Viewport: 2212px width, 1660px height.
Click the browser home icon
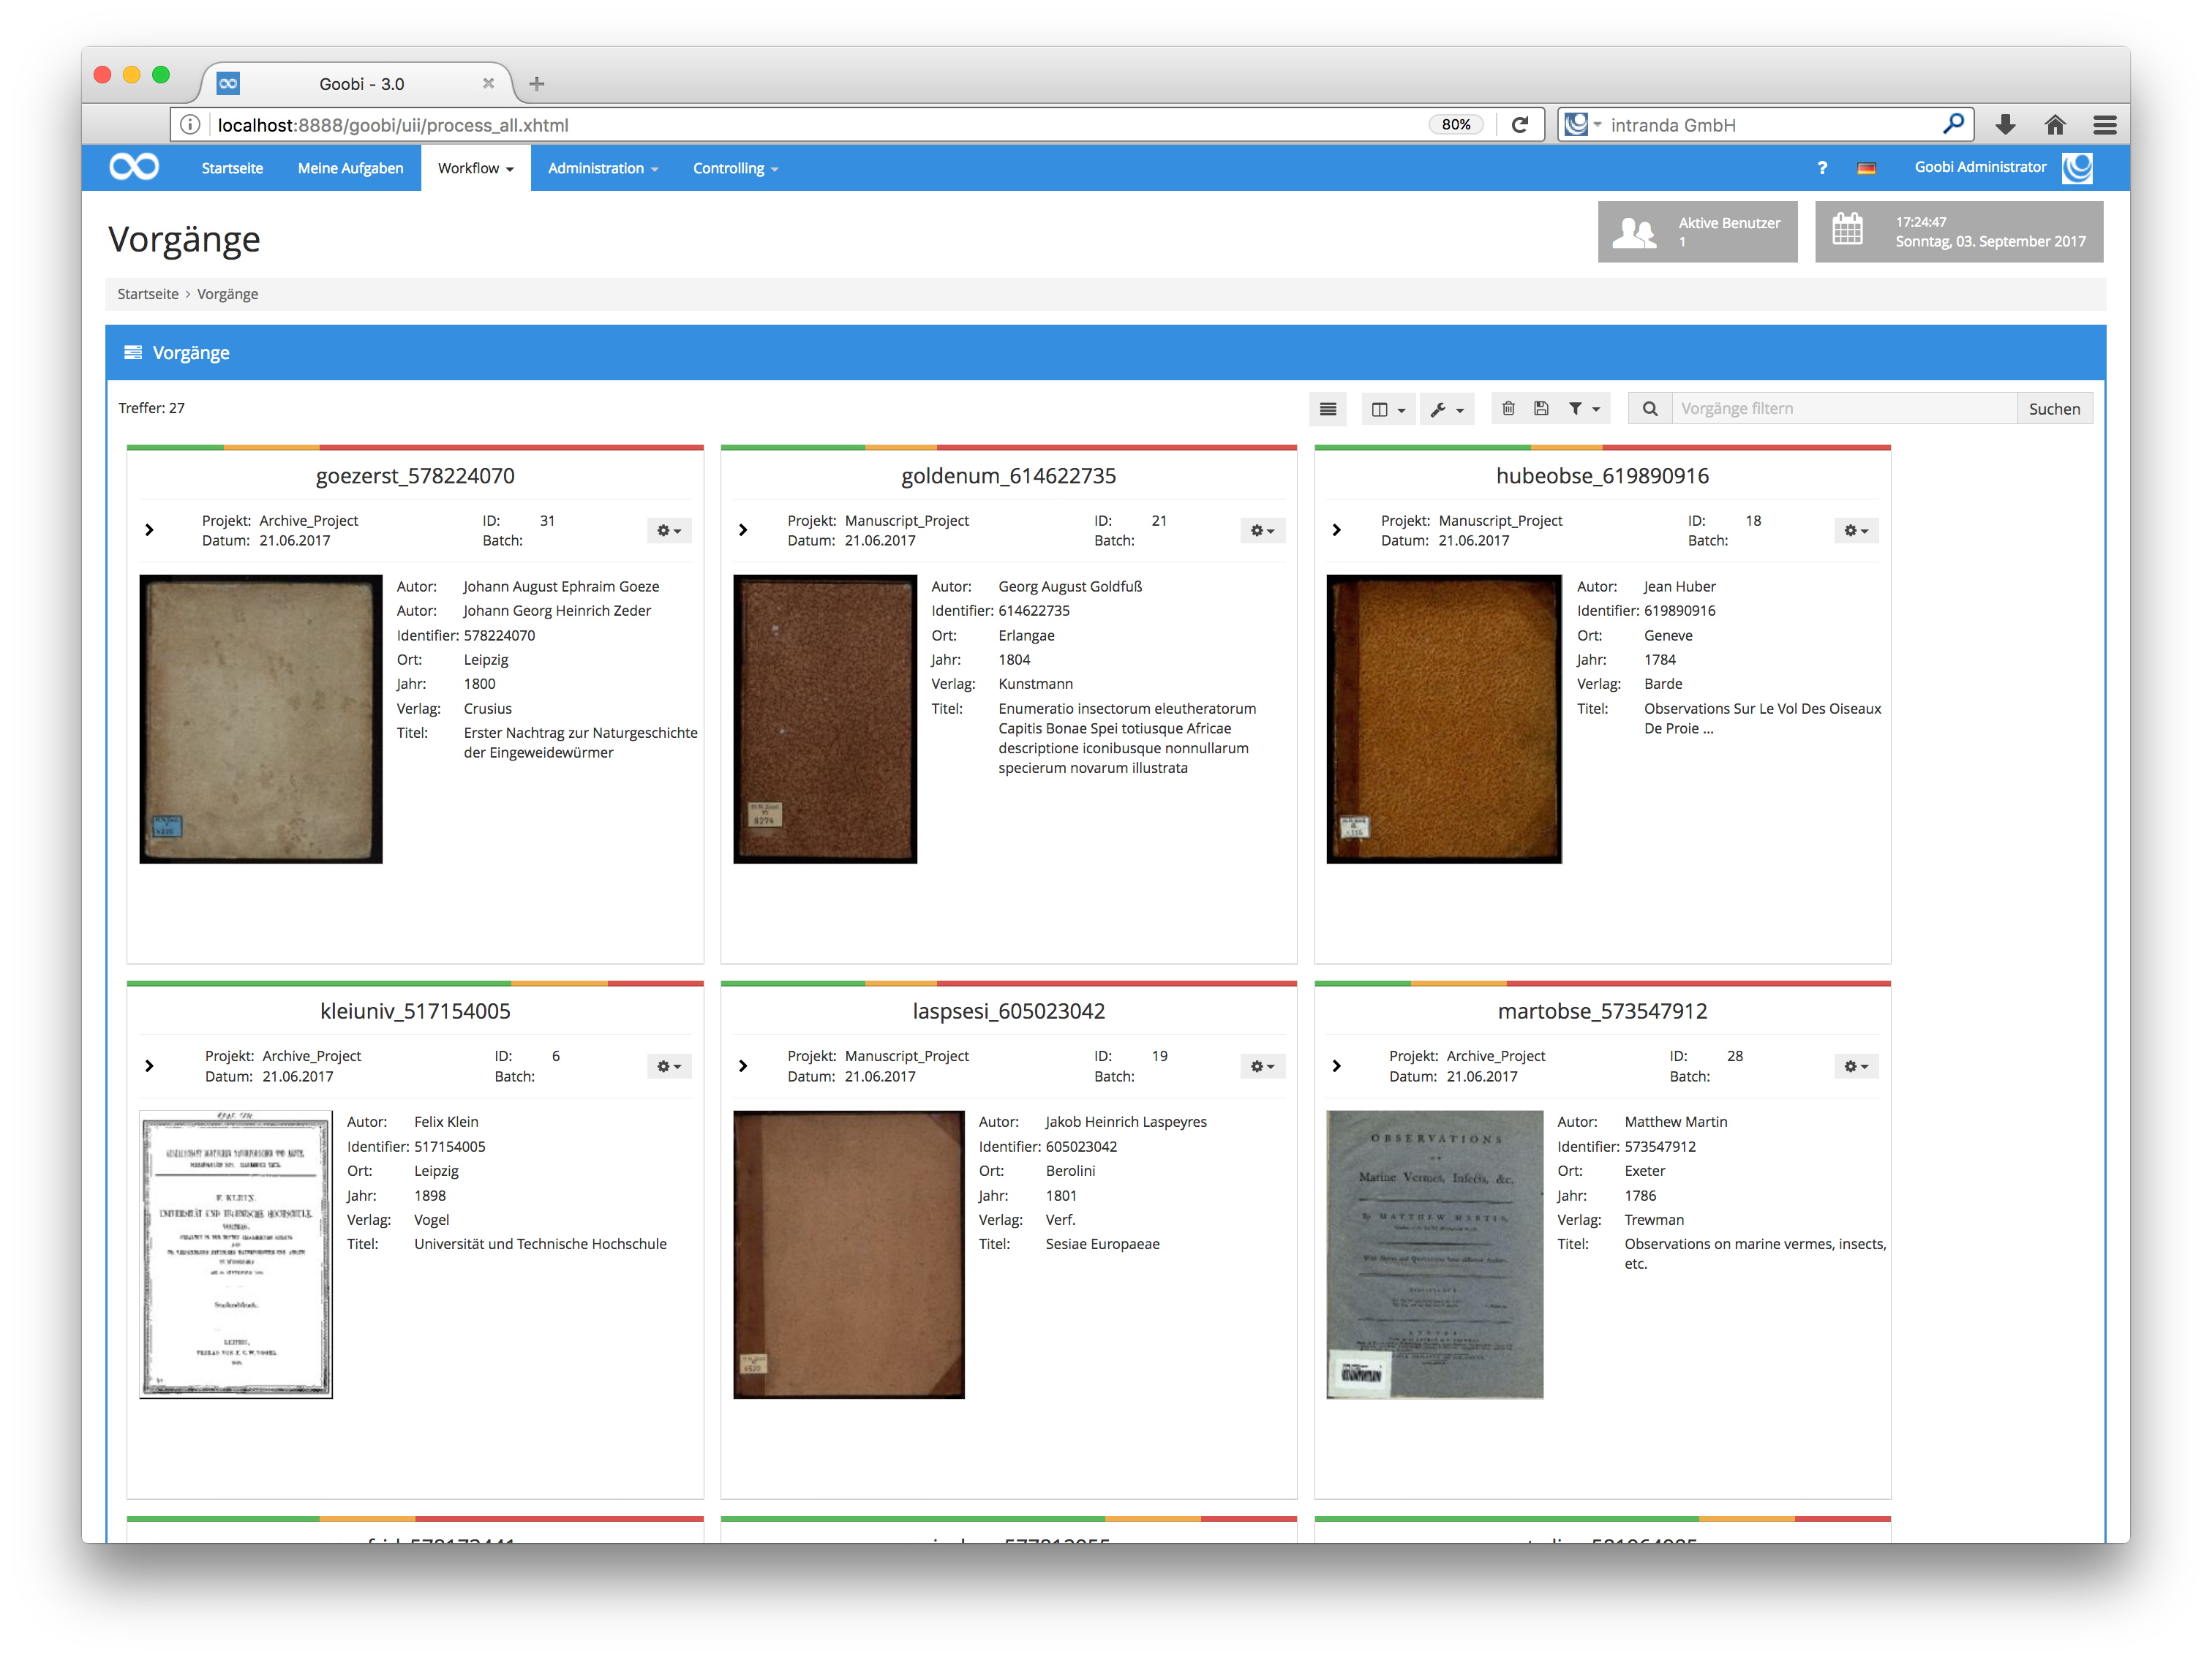click(2054, 125)
